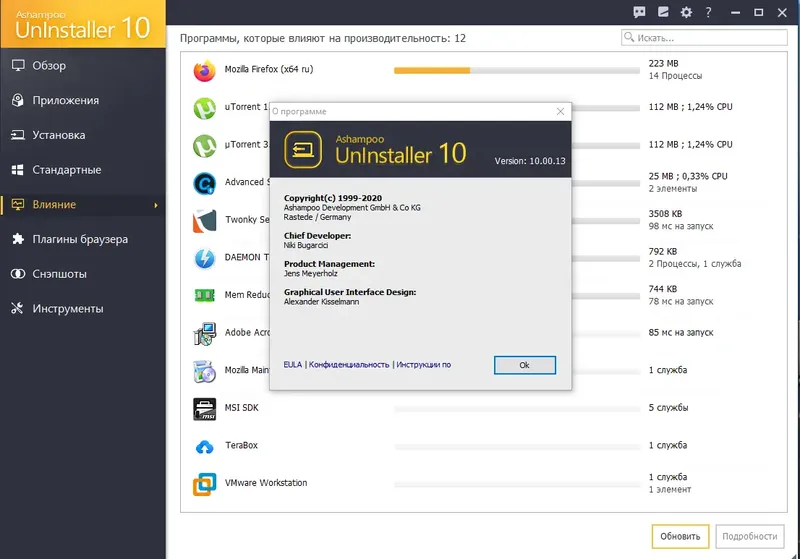The width and height of the screenshot is (800, 559).
Task: Open the Инструкции по link
Action: (x=423, y=365)
